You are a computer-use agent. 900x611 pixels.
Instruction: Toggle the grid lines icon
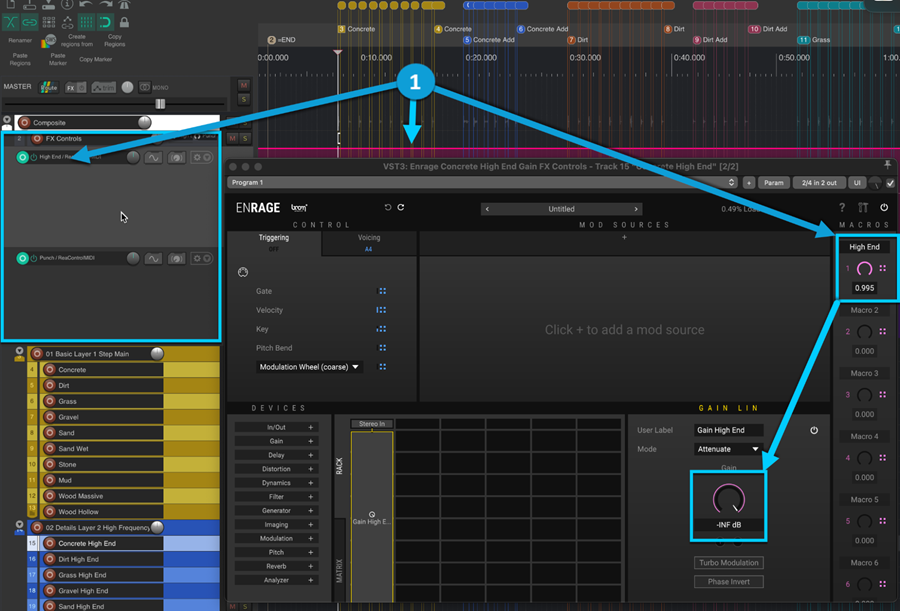86,22
